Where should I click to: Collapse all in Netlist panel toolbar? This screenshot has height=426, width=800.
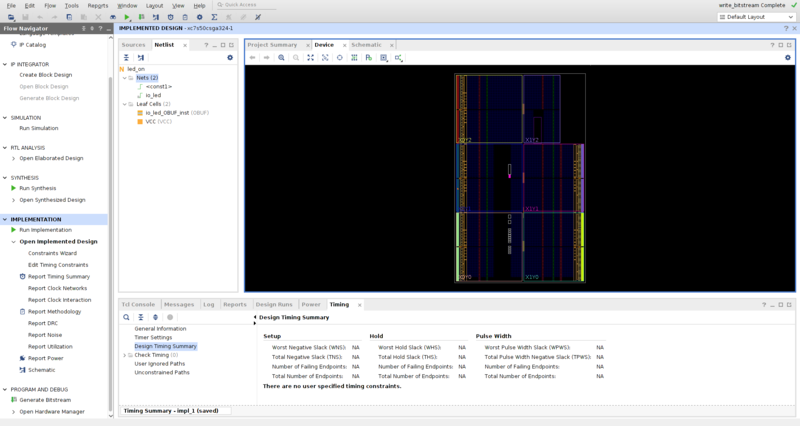[126, 58]
